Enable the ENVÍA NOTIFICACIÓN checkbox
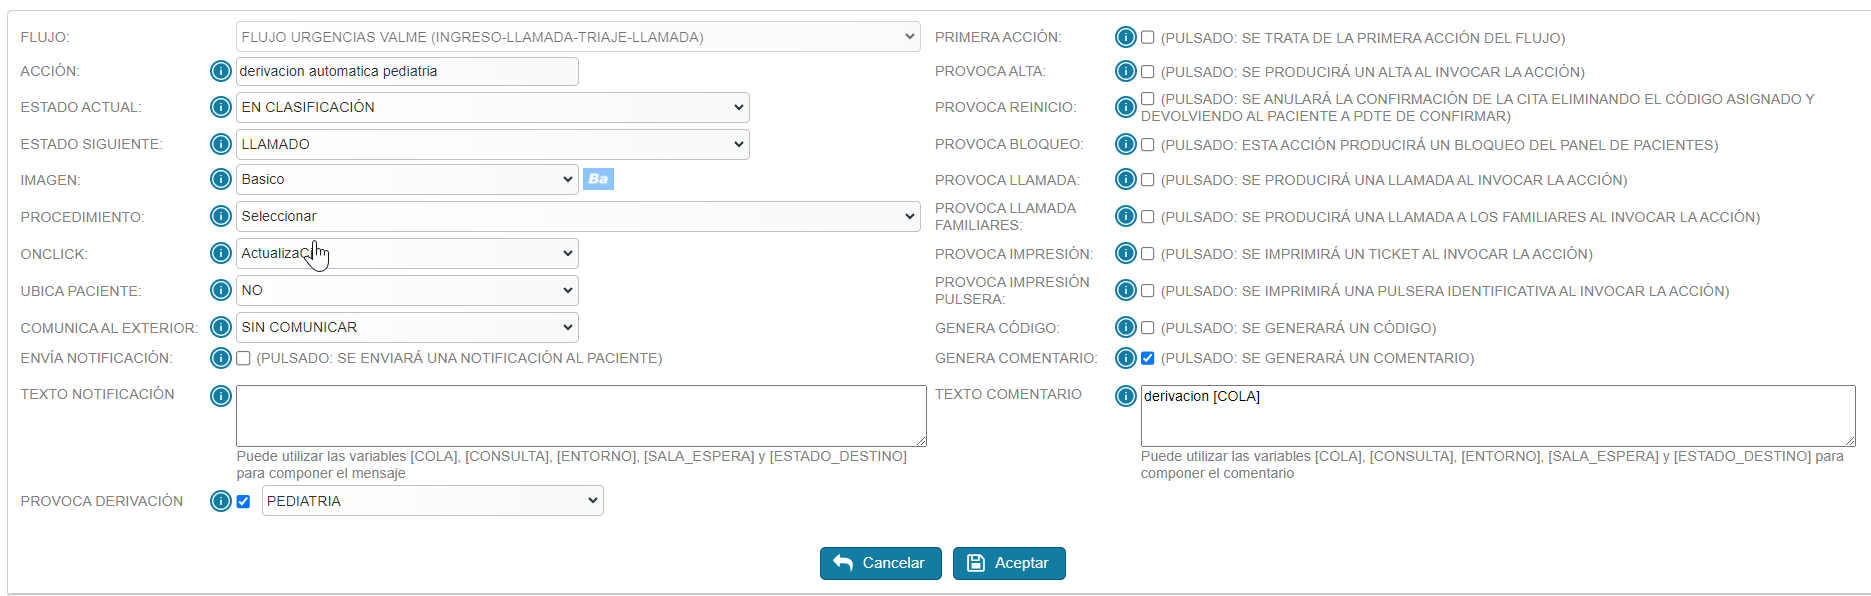 coord(243,358)
